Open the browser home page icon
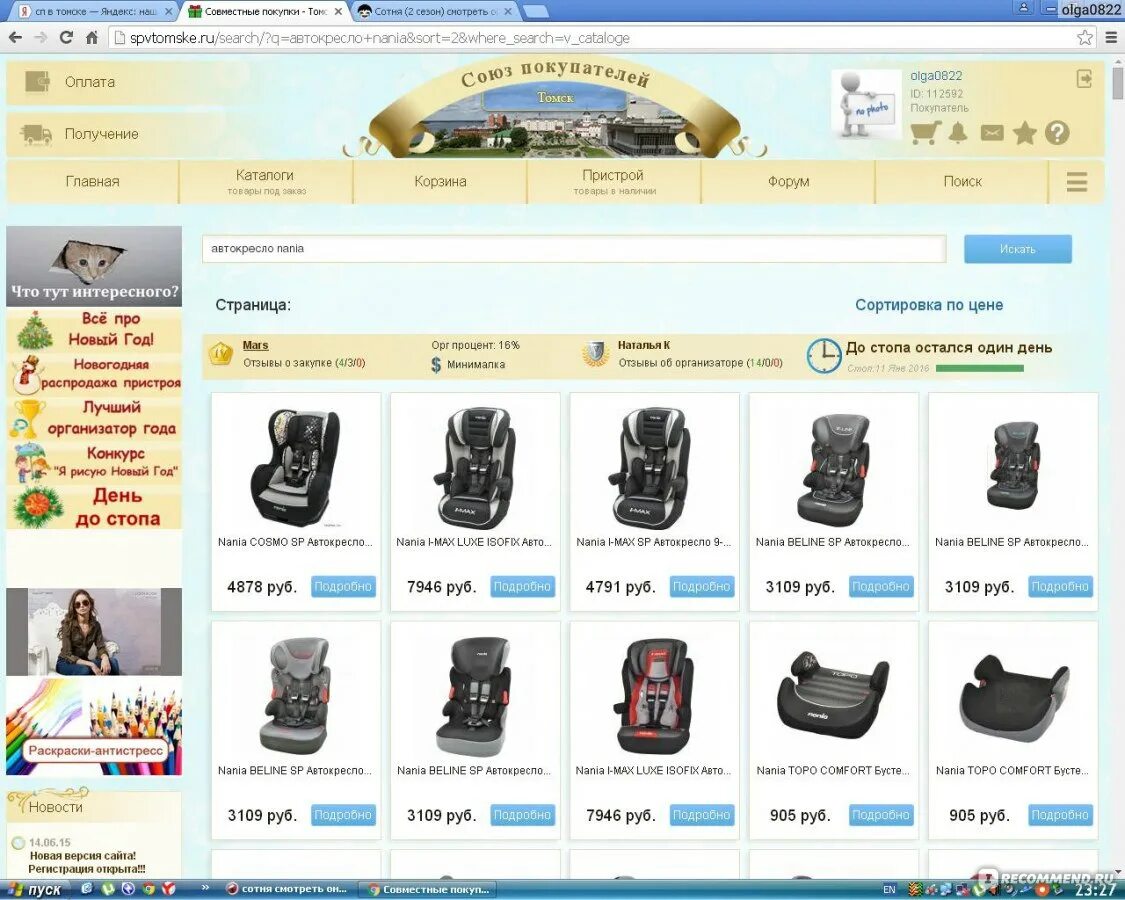The height and width of the screenshot is (900, 1125). [92, 37]
